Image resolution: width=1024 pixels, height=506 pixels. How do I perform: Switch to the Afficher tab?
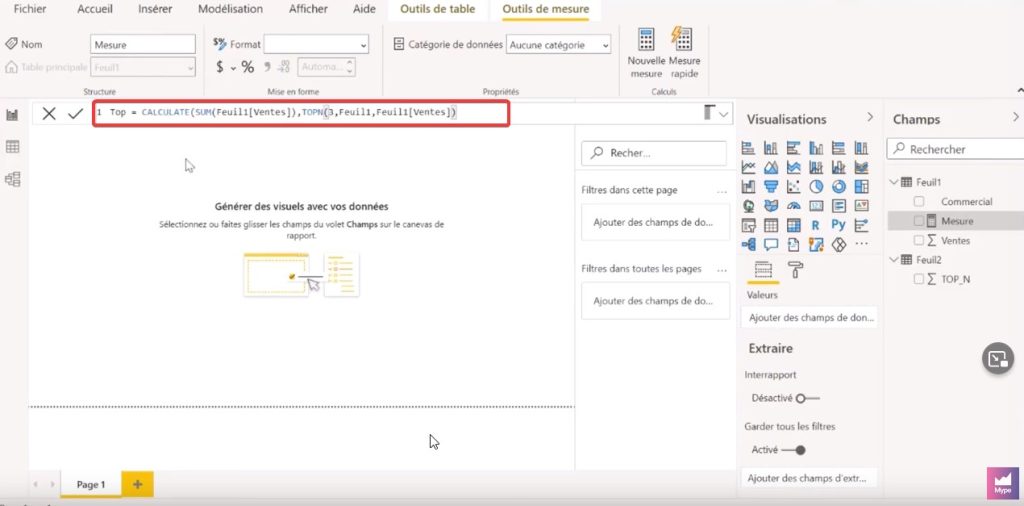pyautogui.click(x=308, y=9)
